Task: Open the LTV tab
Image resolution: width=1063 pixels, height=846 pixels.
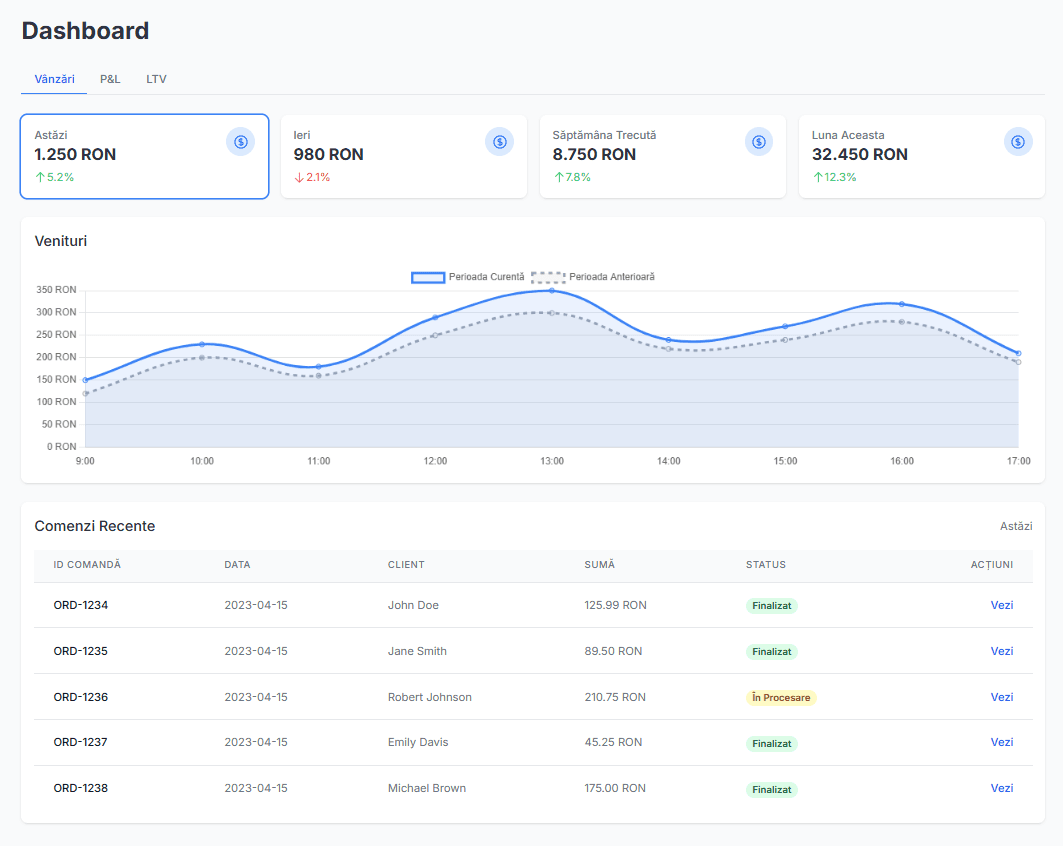Action: (x=157, y=78)
